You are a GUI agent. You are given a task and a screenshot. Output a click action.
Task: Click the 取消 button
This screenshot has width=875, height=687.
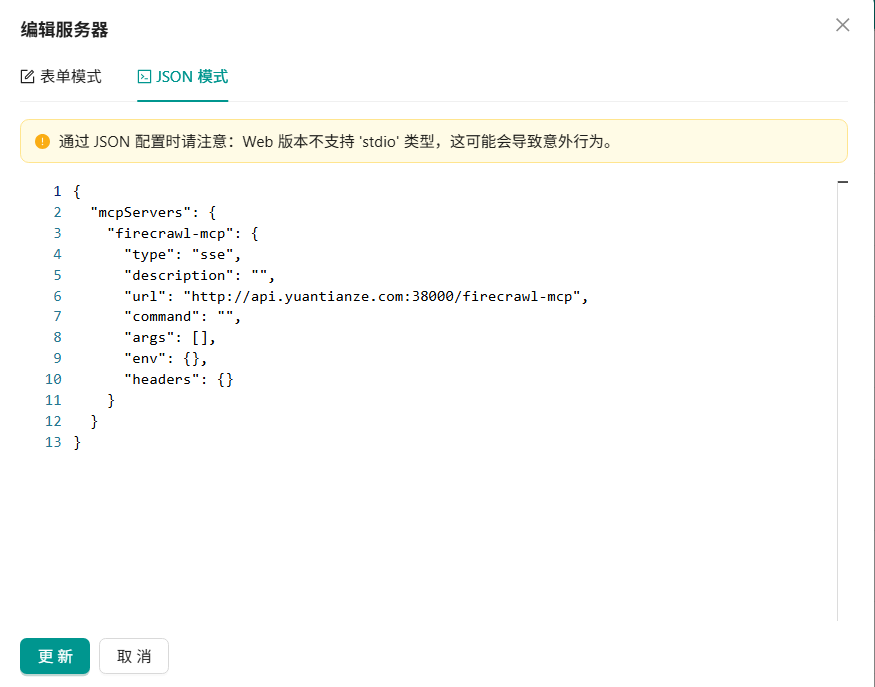(x=134, y=656)
